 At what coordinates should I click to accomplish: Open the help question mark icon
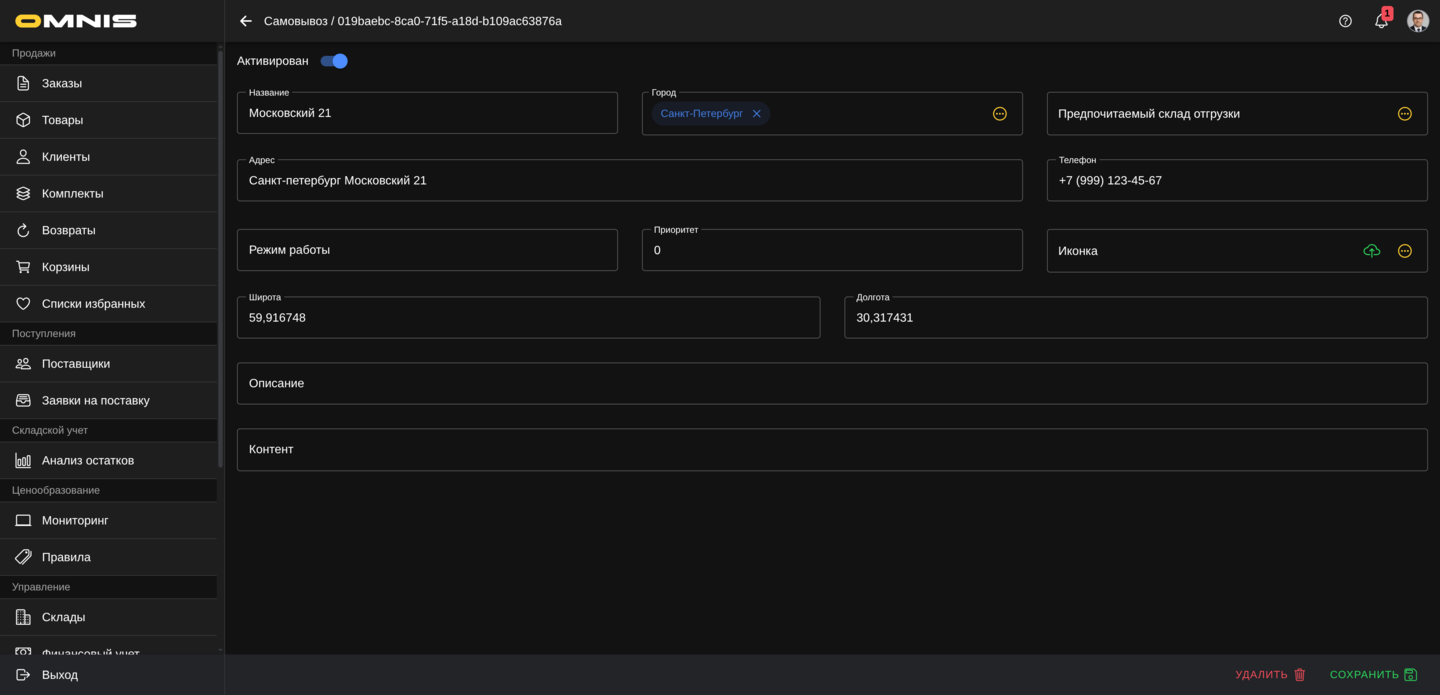[x=1345, y=21]
